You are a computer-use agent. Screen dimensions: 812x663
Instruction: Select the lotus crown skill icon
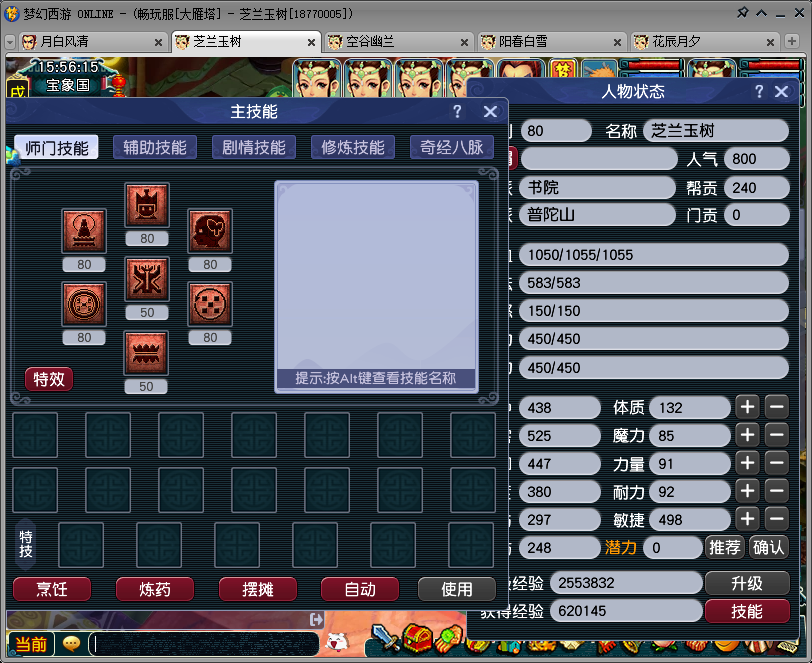(x=146, y=353)
